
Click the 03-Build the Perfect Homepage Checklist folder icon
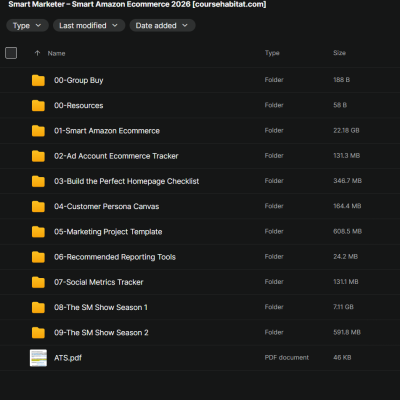click(x=38, y=181)
